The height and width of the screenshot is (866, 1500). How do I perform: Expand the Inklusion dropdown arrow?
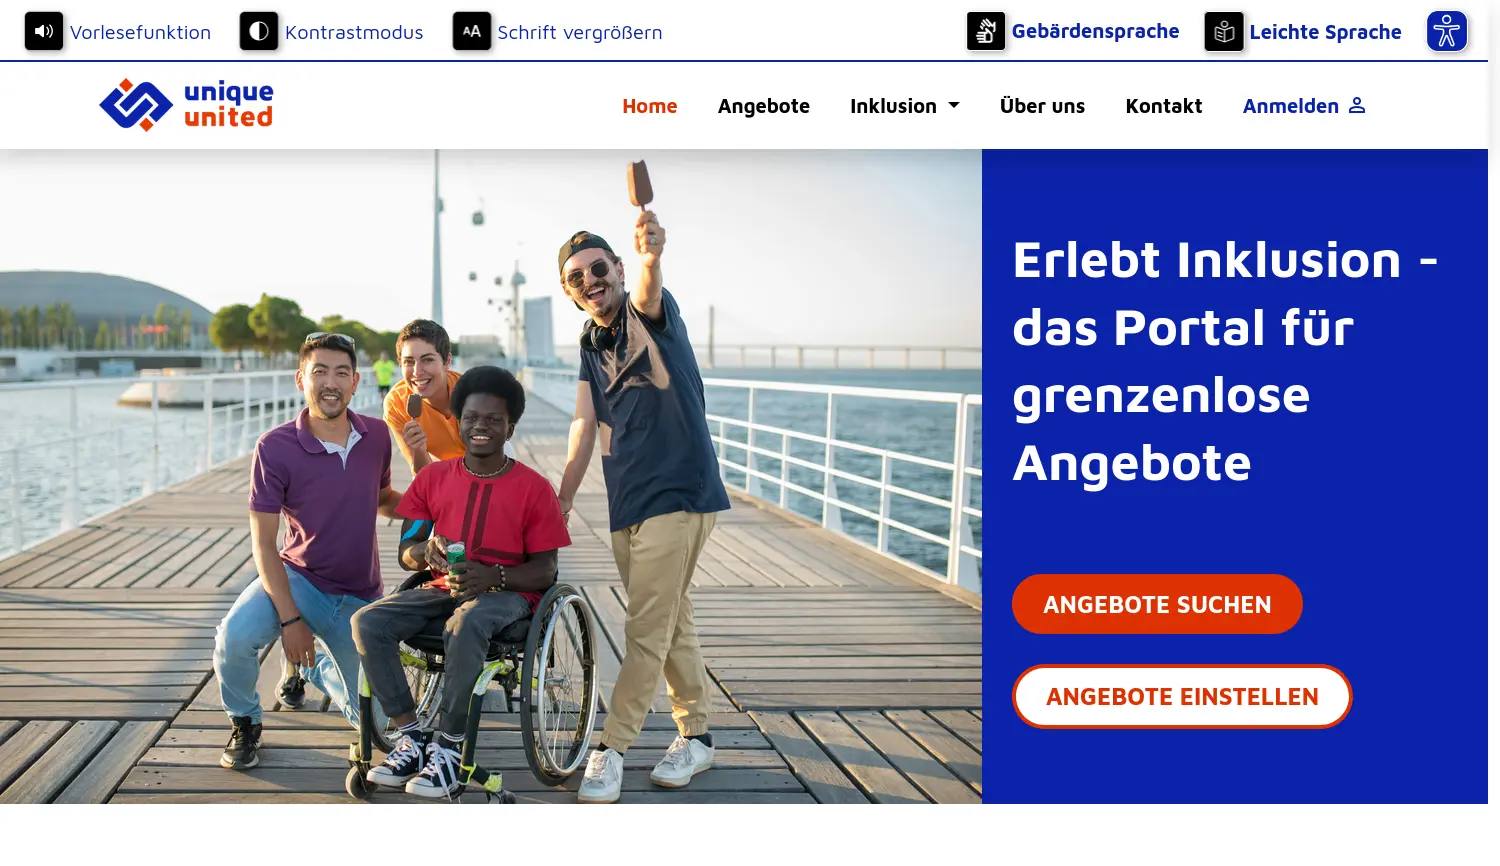(x=954, y=105)
